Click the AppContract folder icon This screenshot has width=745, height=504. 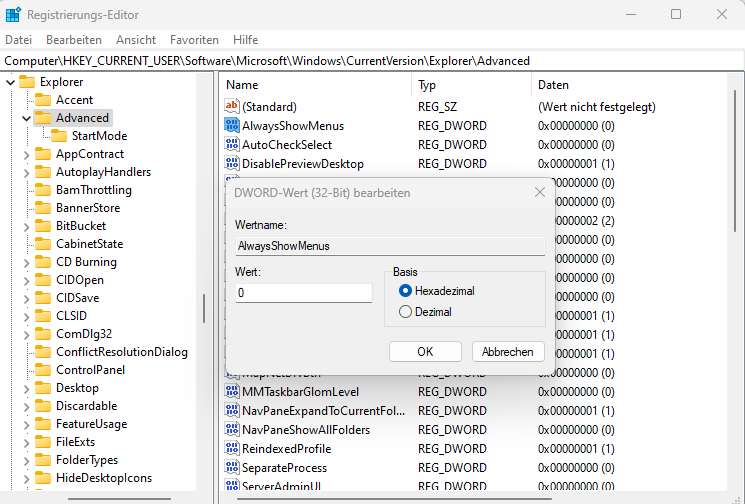(43, 154)
